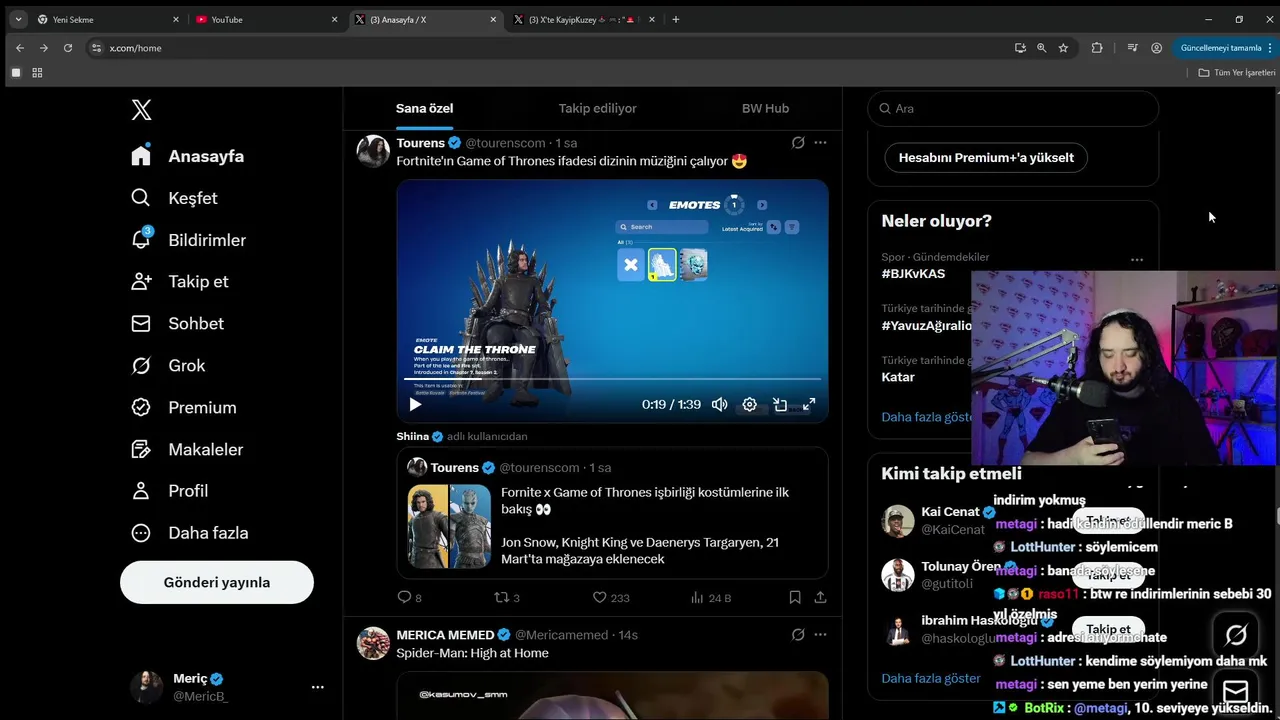Click Gönderi yayınla button
The width and height of the screenshot is (1280, 720).
(217, 582)
